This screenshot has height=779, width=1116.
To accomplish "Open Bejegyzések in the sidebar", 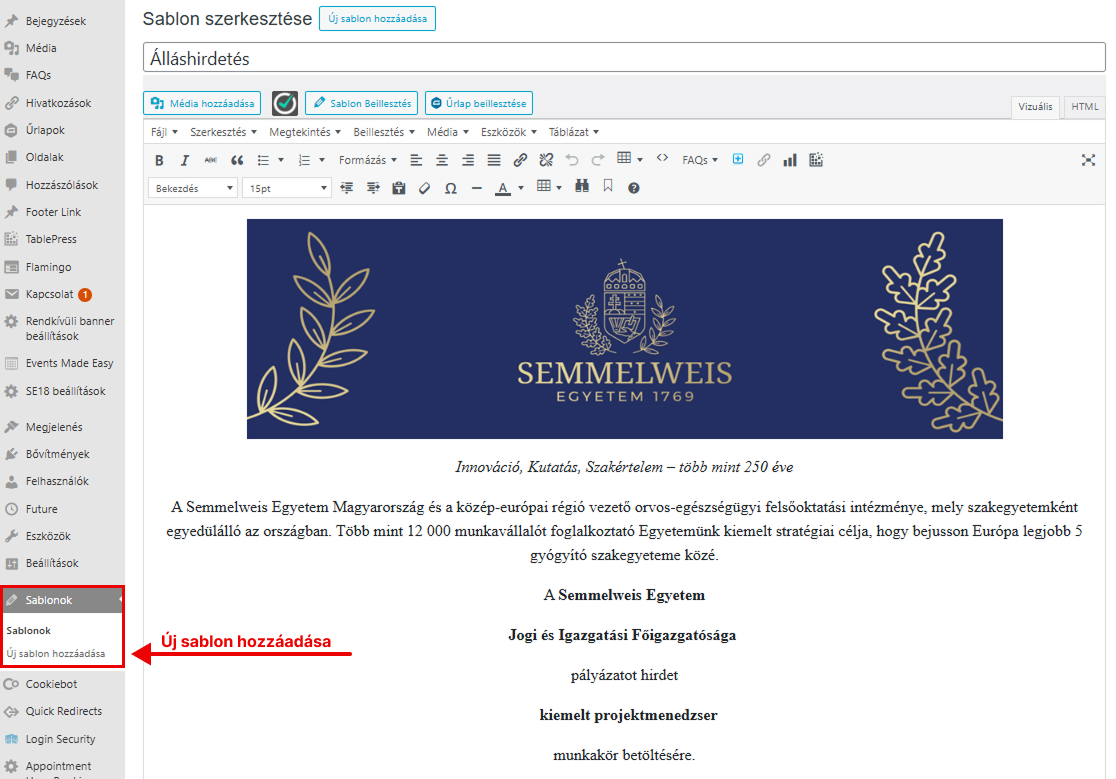I will [56, 21].
